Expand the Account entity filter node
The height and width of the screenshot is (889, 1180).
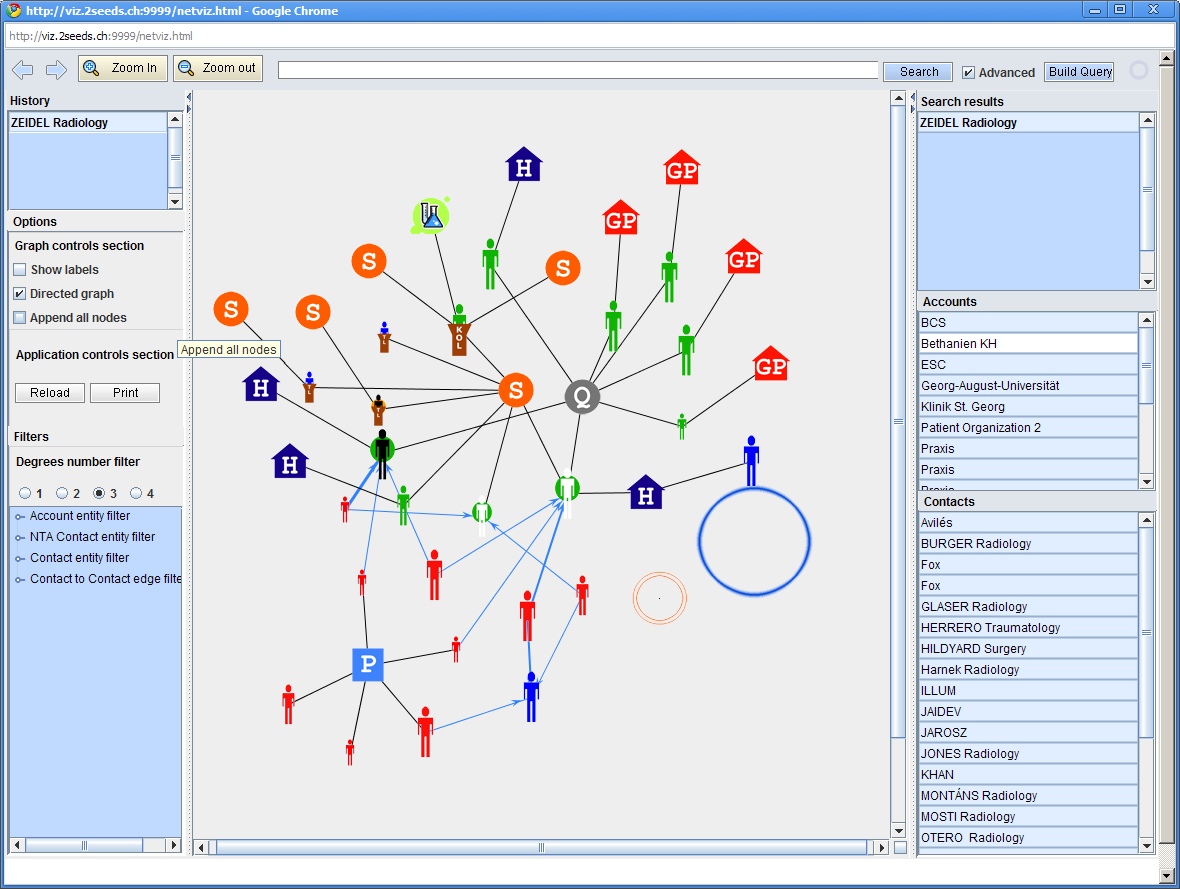pyautogui.click(x=20, y=516)
